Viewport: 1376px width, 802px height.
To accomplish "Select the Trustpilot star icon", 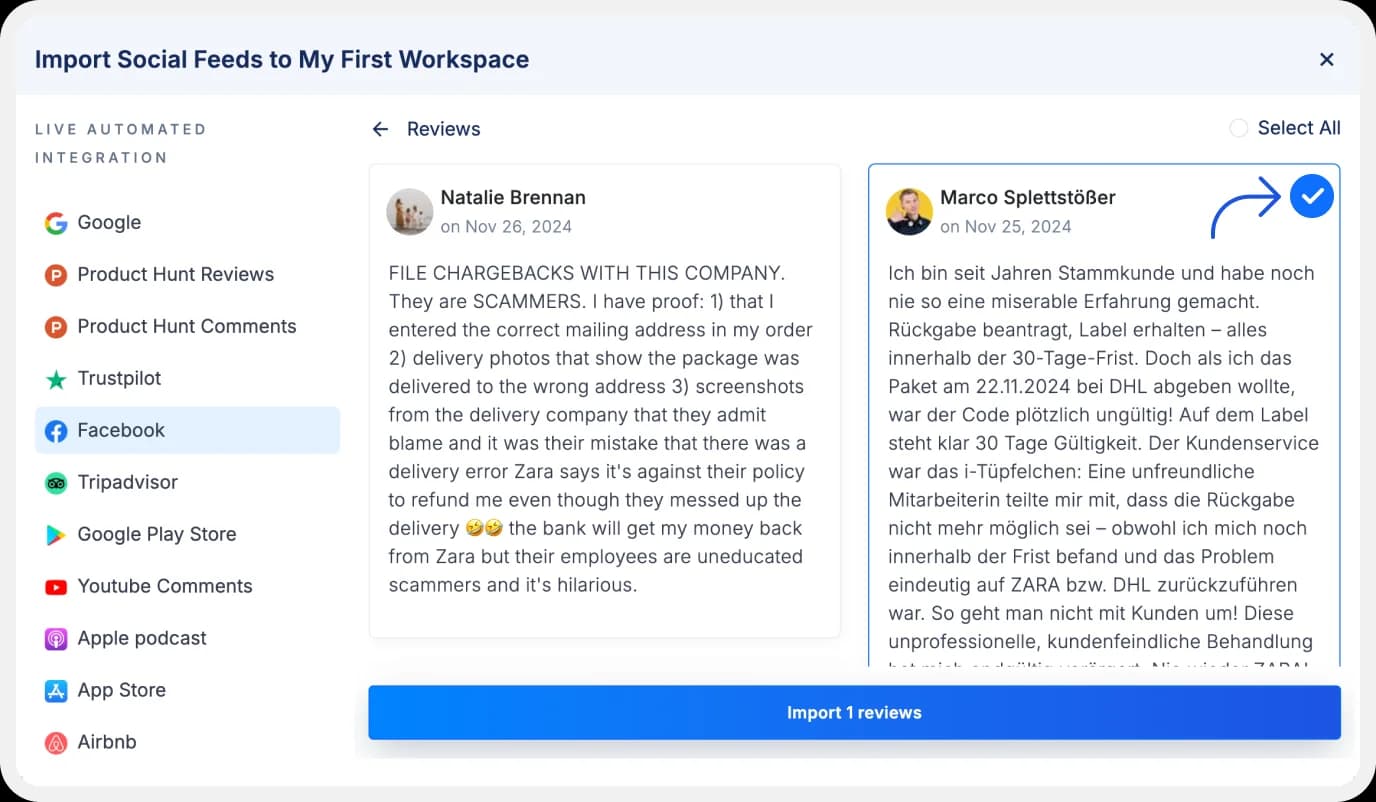I will pyautogui.click(x=57, y=378).
